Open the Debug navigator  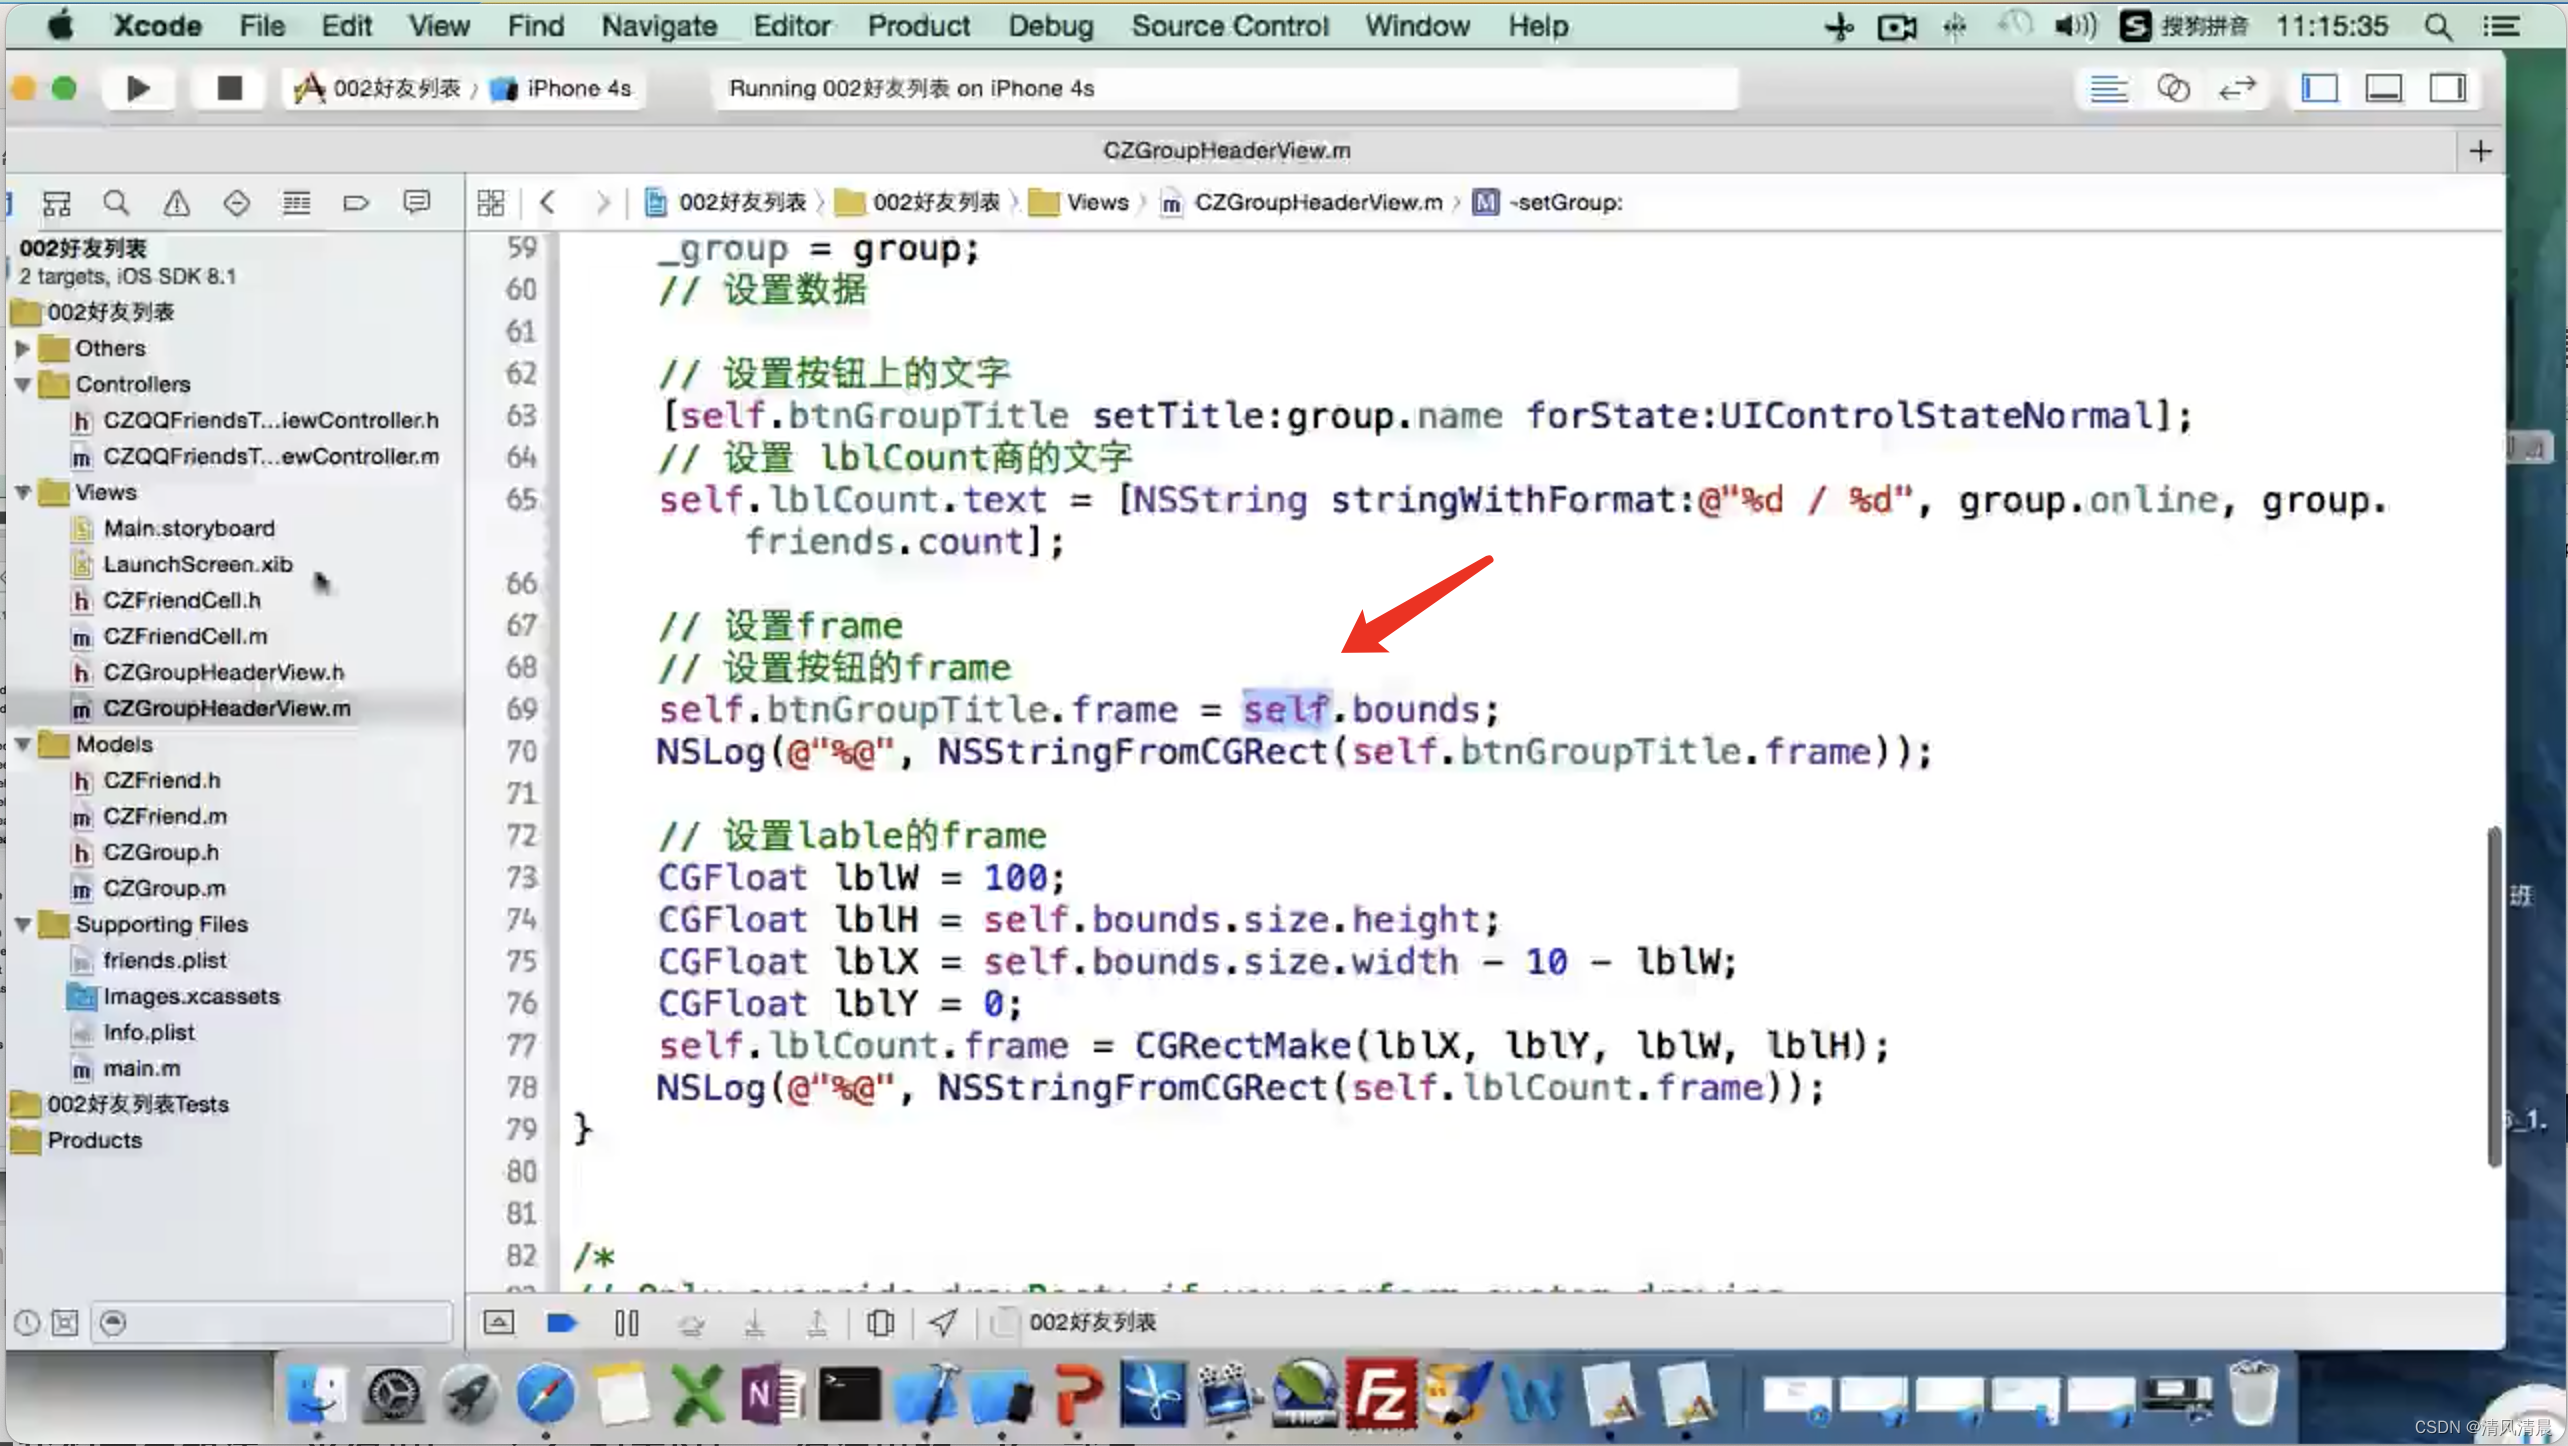click(296, 203)
